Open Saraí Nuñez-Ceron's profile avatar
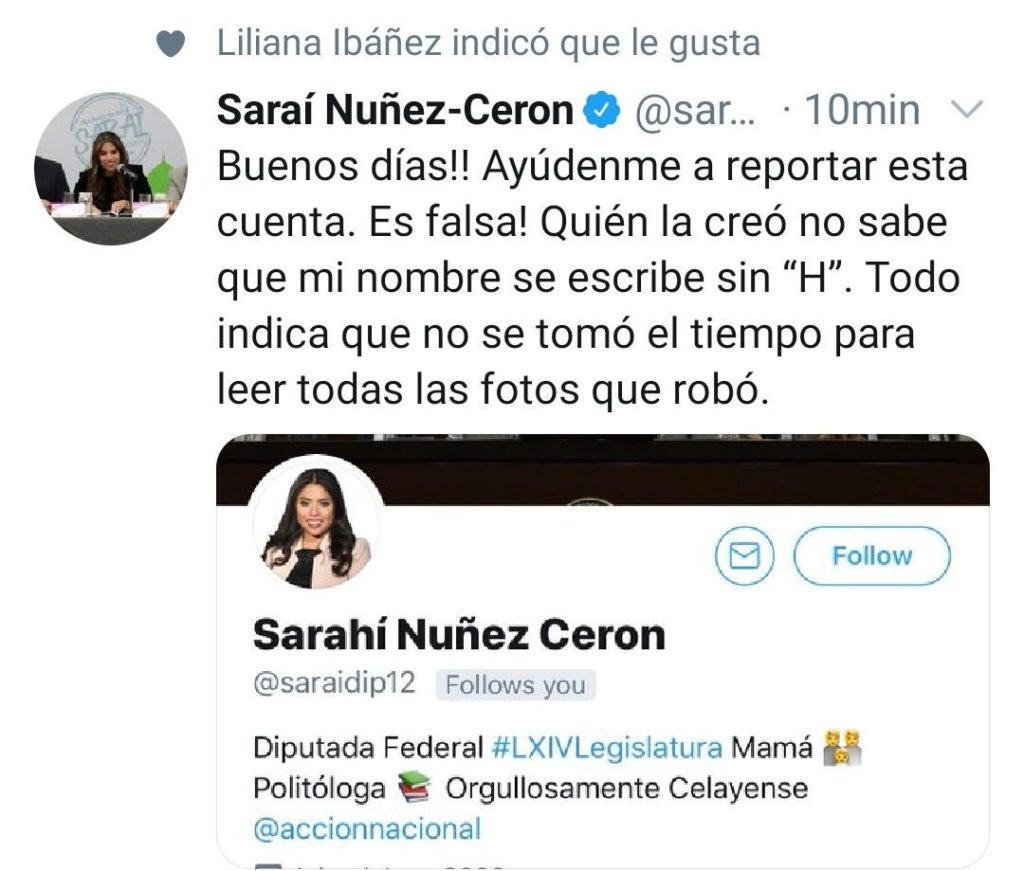1024x871 pixels. 110,168
